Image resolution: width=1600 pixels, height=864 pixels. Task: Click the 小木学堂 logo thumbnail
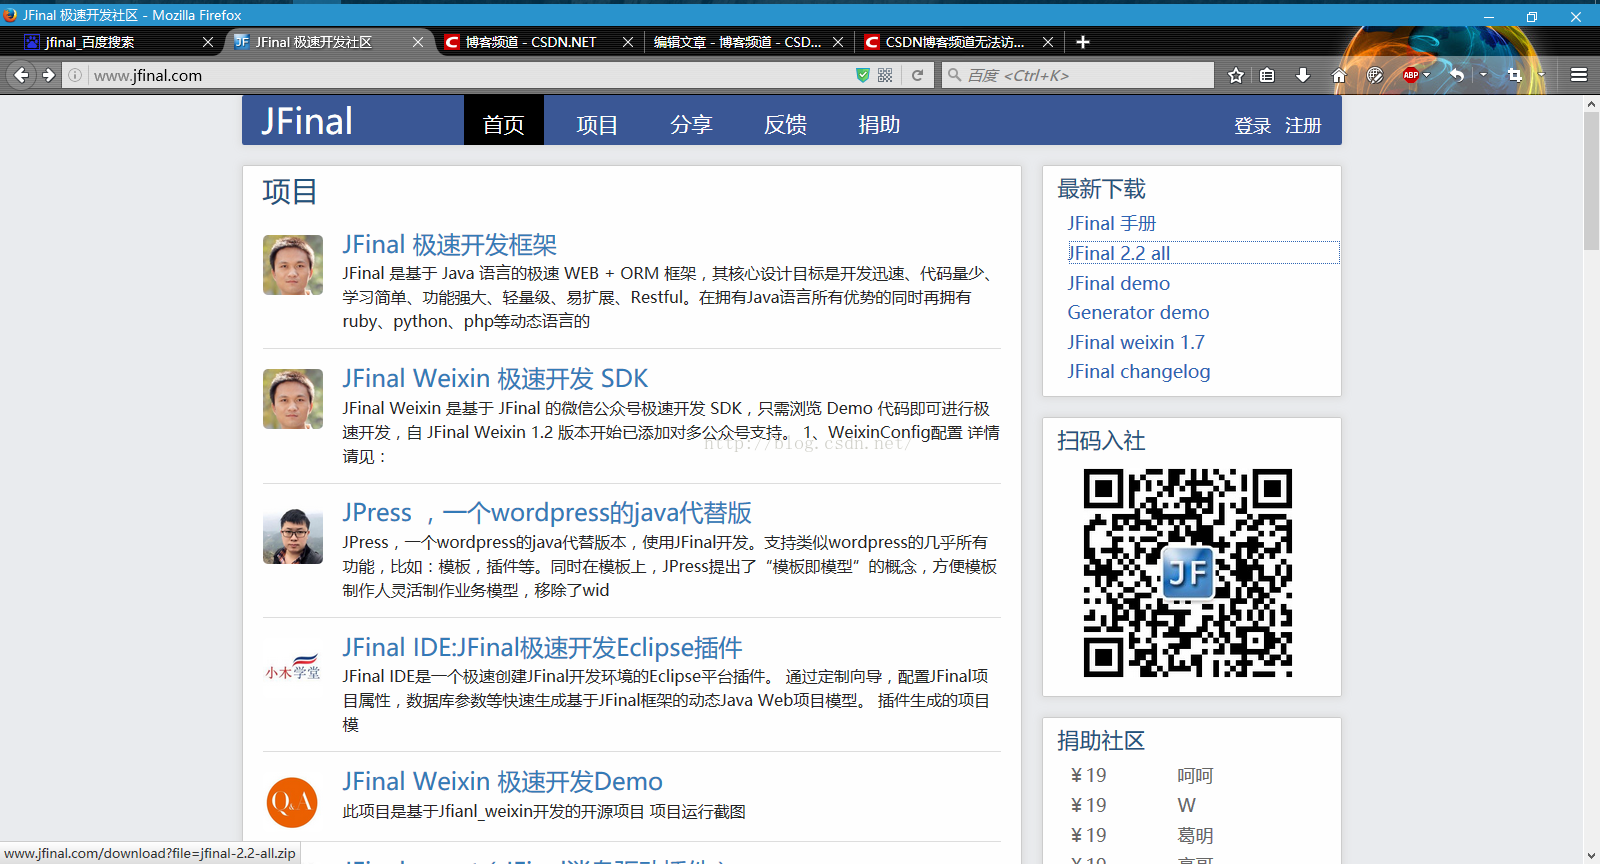(293, 668)
